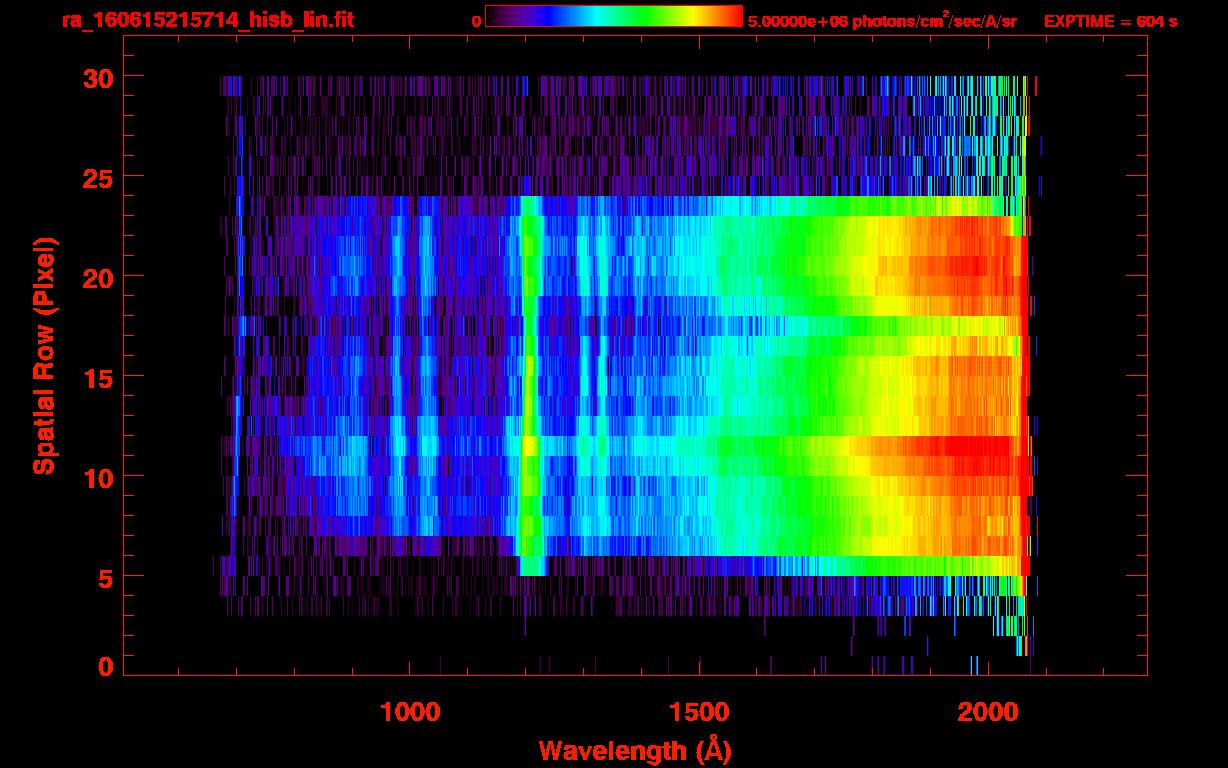Click the EXPTIME = 604 s label
The width and height of the screenshot is (1228, 768).
point(1110,21)
